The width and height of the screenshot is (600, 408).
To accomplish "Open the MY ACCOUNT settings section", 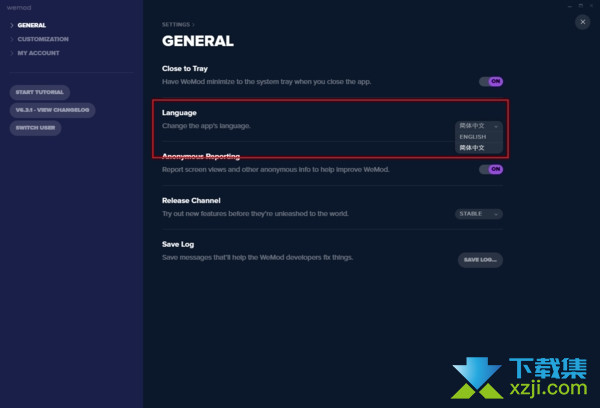I will (x=38, y=53).
